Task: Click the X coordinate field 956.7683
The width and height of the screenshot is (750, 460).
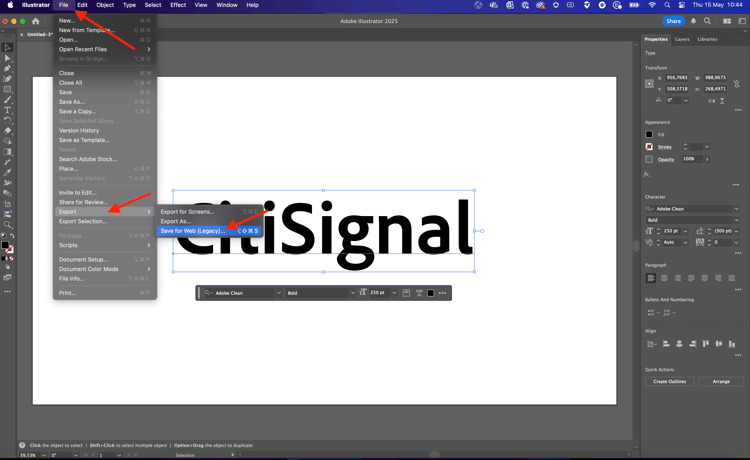Action: point(677,77)
